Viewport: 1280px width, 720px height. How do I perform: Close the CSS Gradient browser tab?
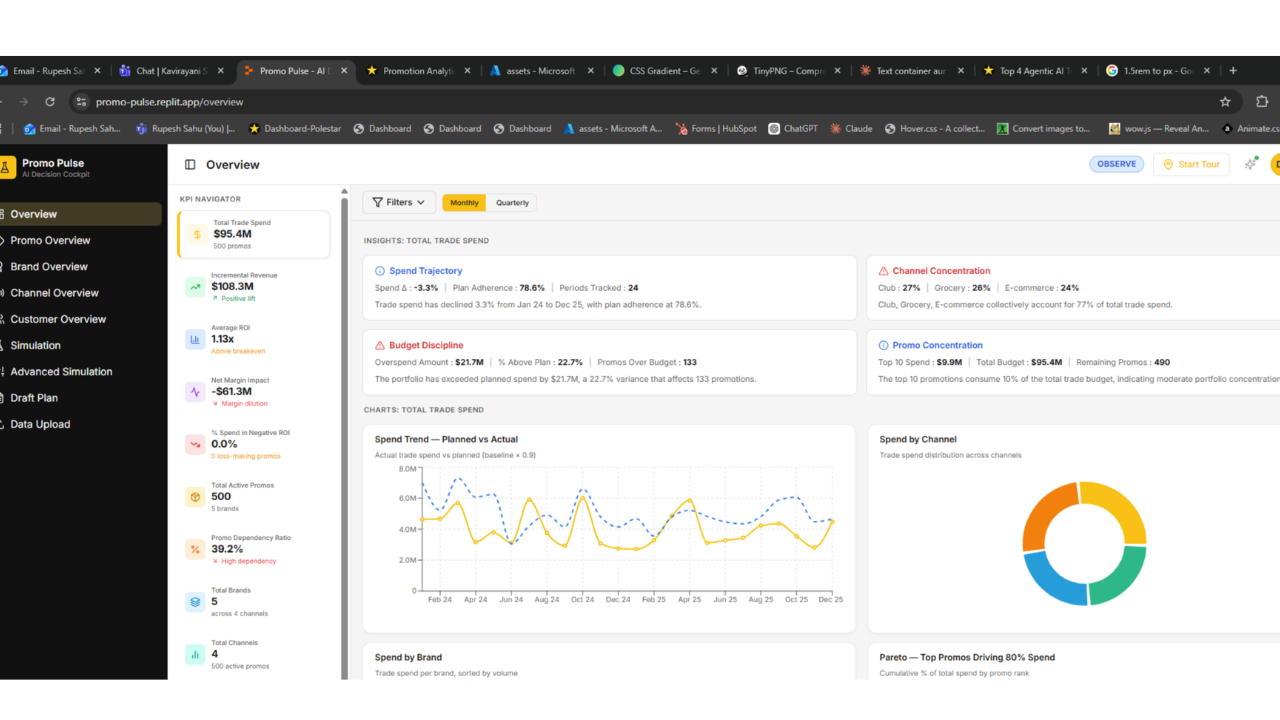pos(714,71)
